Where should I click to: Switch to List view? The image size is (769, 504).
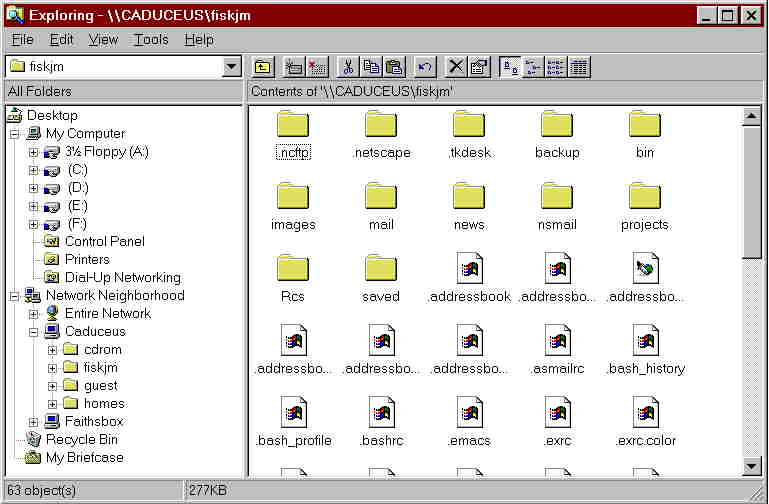pos(556,67)
